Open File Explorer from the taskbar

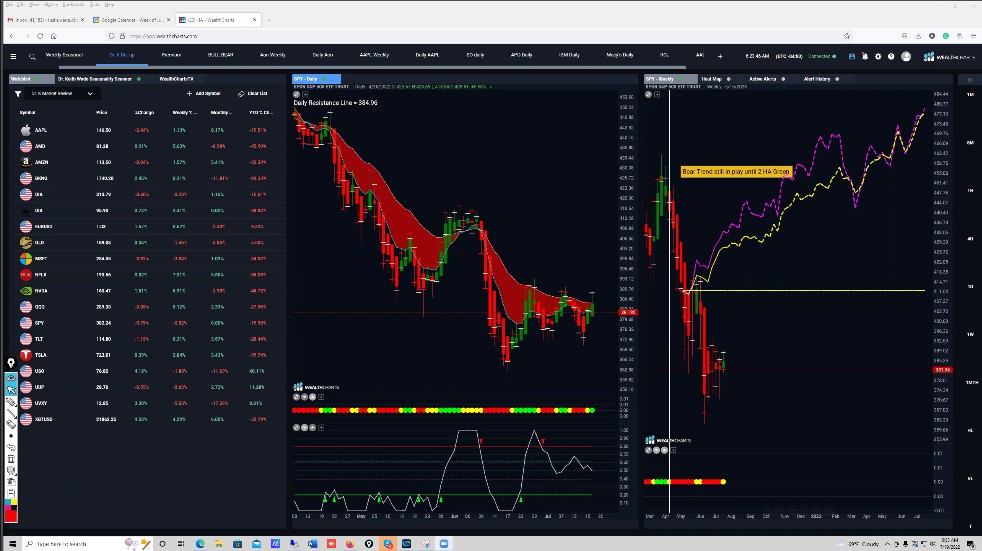[x=219, y=543]
